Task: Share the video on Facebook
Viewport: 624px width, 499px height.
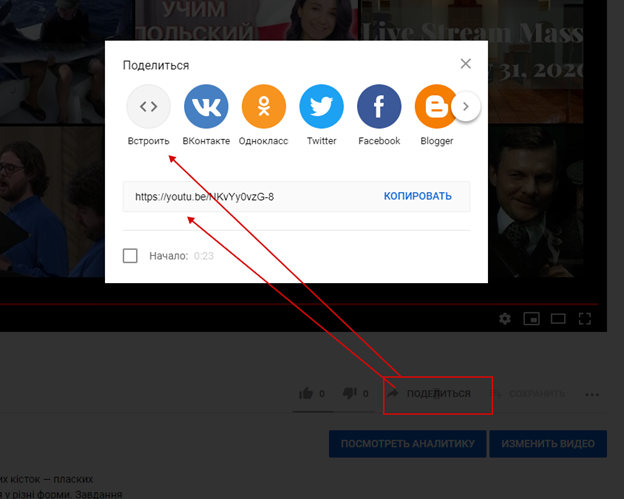Action: (379, 106)
